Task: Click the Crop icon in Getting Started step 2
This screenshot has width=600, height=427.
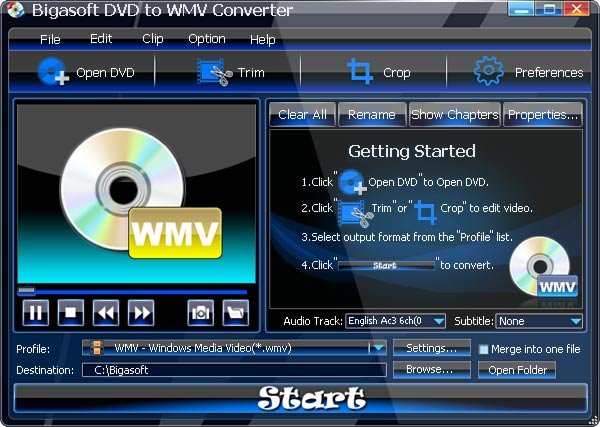Action: 426,212
